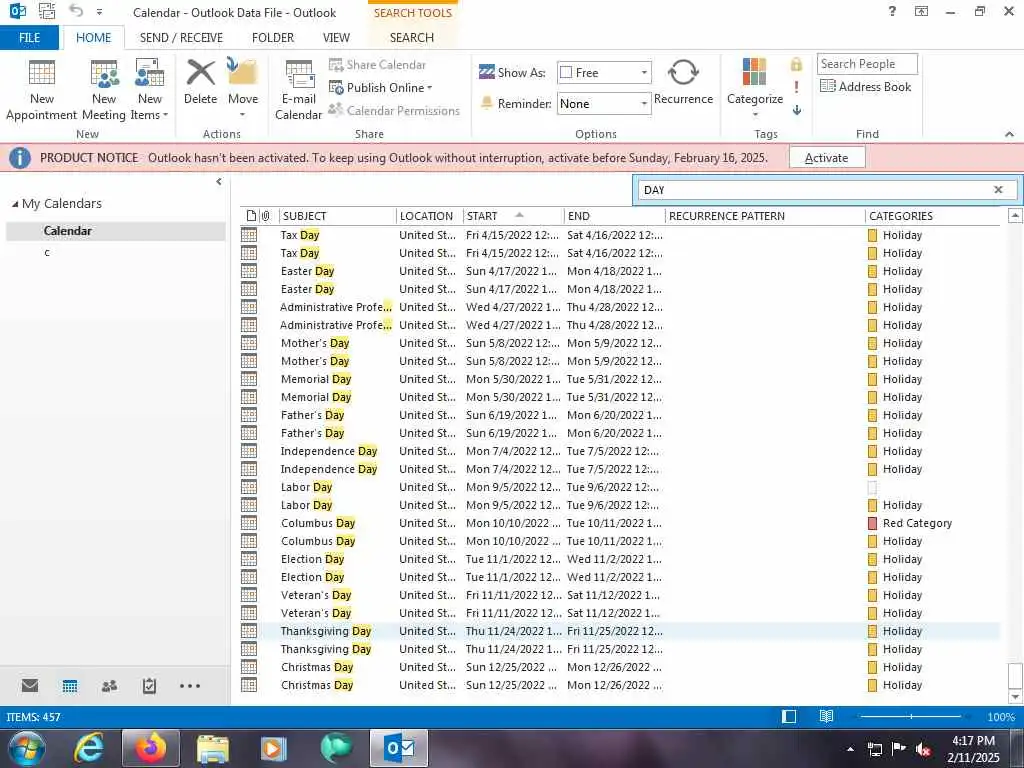
Task: Click the Reading view status bar icon
Action: coord(826,717)
